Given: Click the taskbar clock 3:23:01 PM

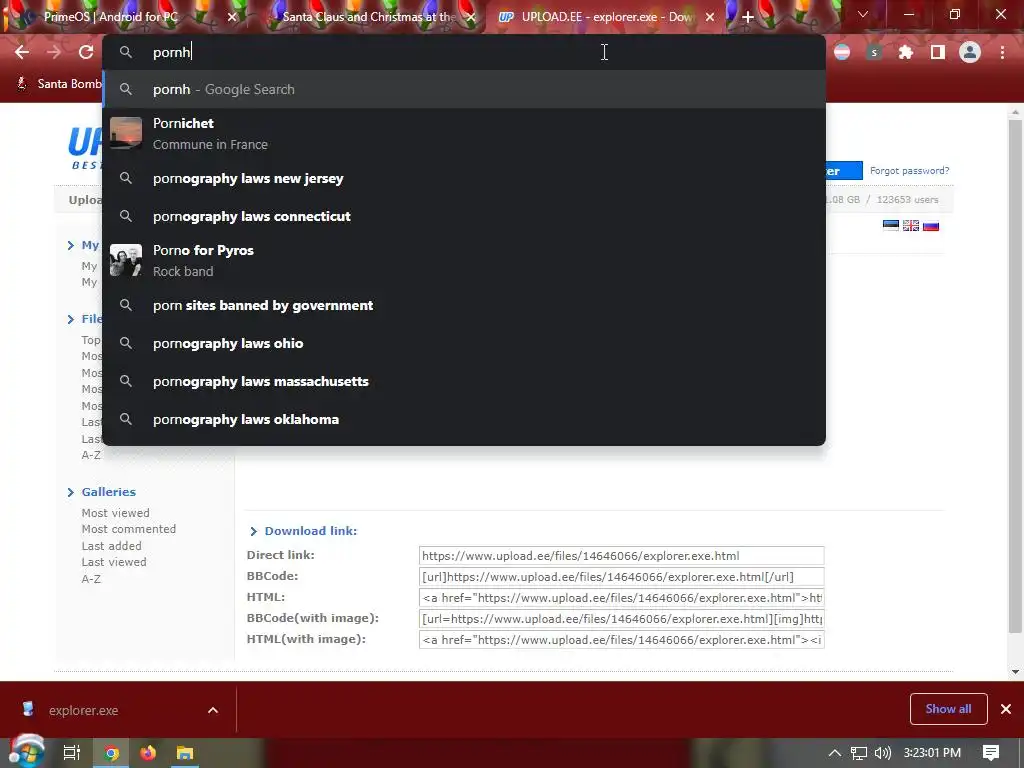Looking at the screenshot, I should [932, 753].
